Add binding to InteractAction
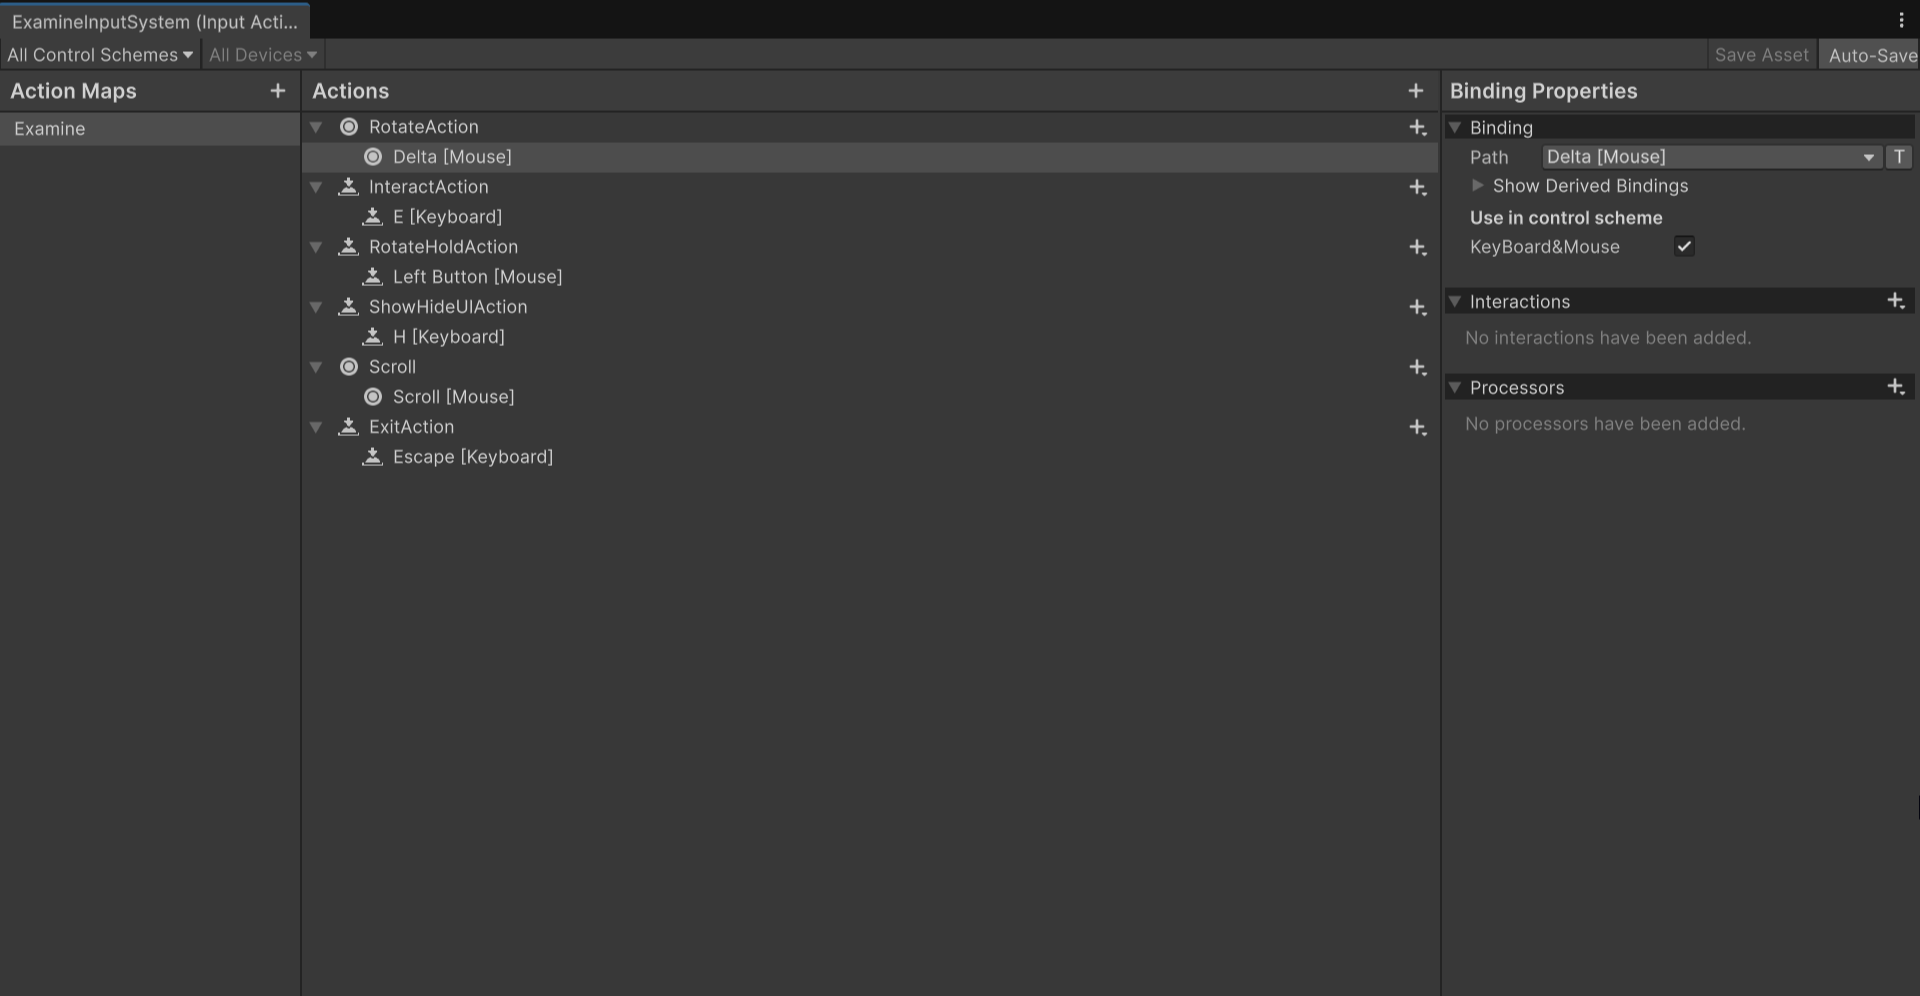This screenshot has height=996, width=1920. [1417, 187]
